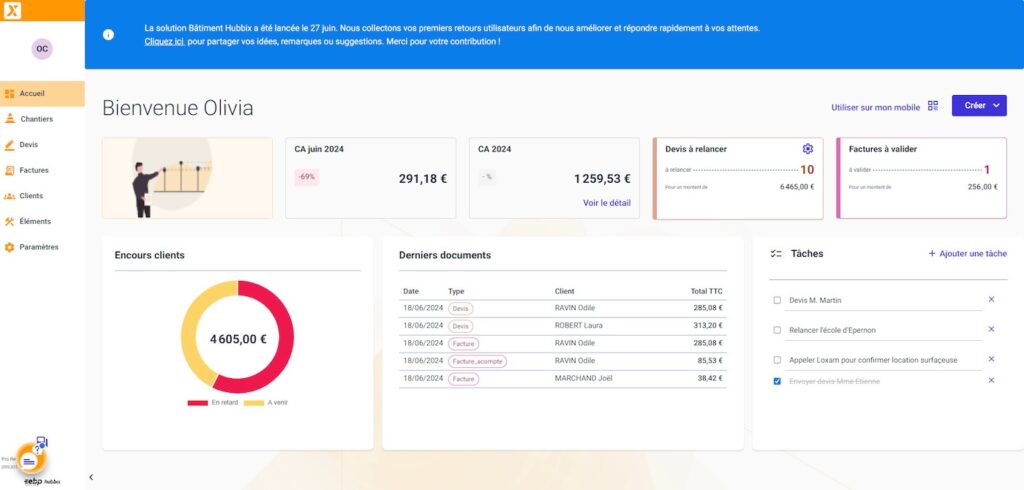This screenshot has width=1024, height=490.
Task: Check the Devis M. Martin task
Action: [x=777, y=300]
